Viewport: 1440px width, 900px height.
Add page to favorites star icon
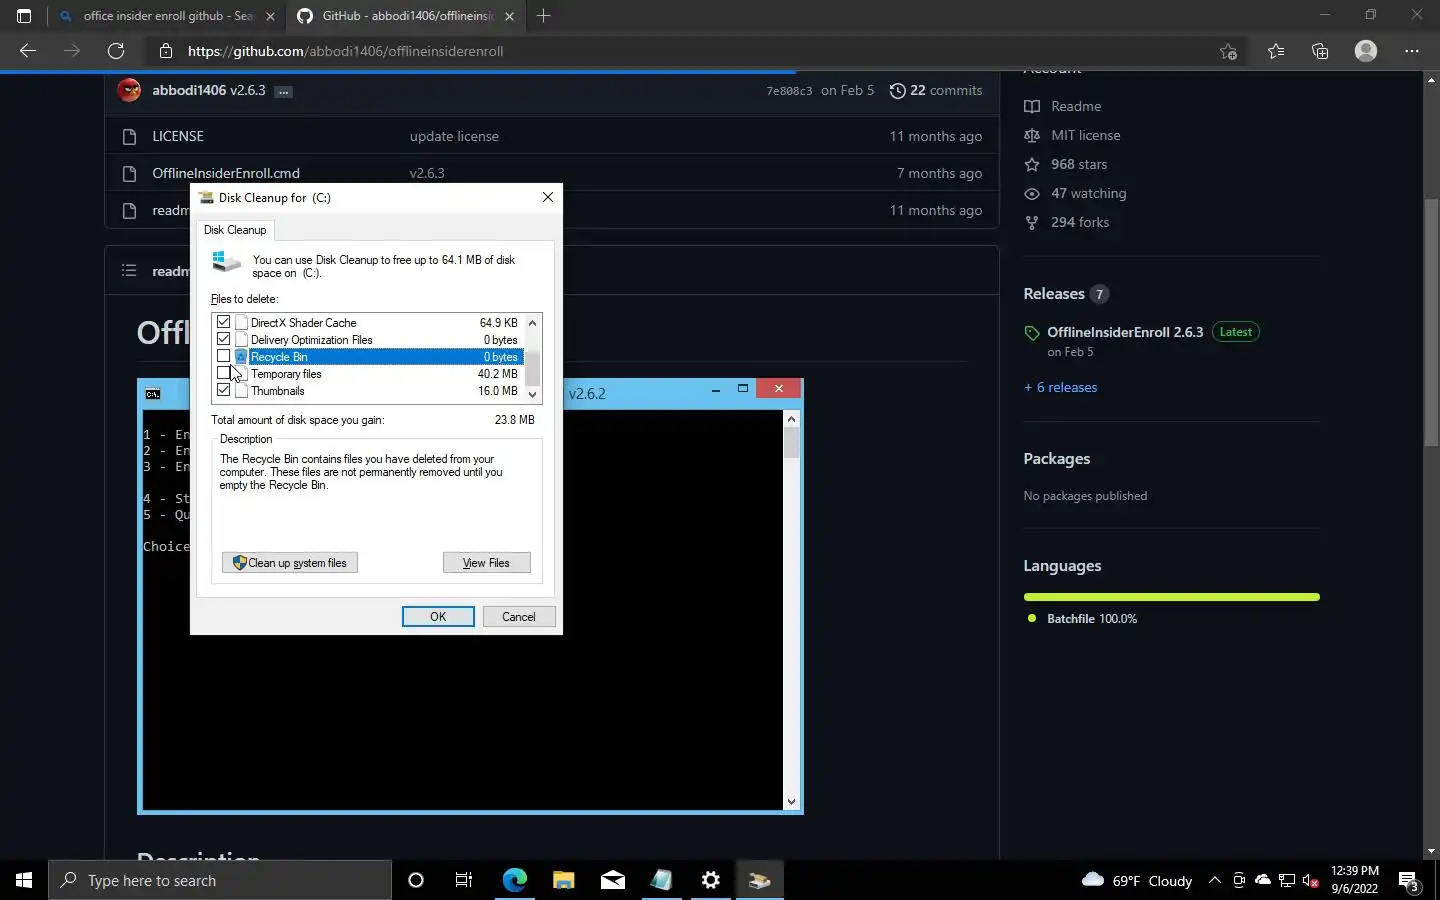click(x=1229, y=51)
